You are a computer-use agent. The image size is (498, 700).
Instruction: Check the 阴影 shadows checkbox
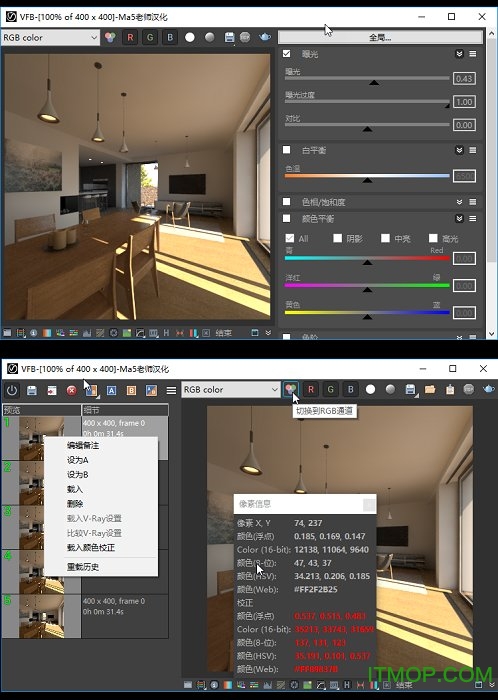point(337,238)
